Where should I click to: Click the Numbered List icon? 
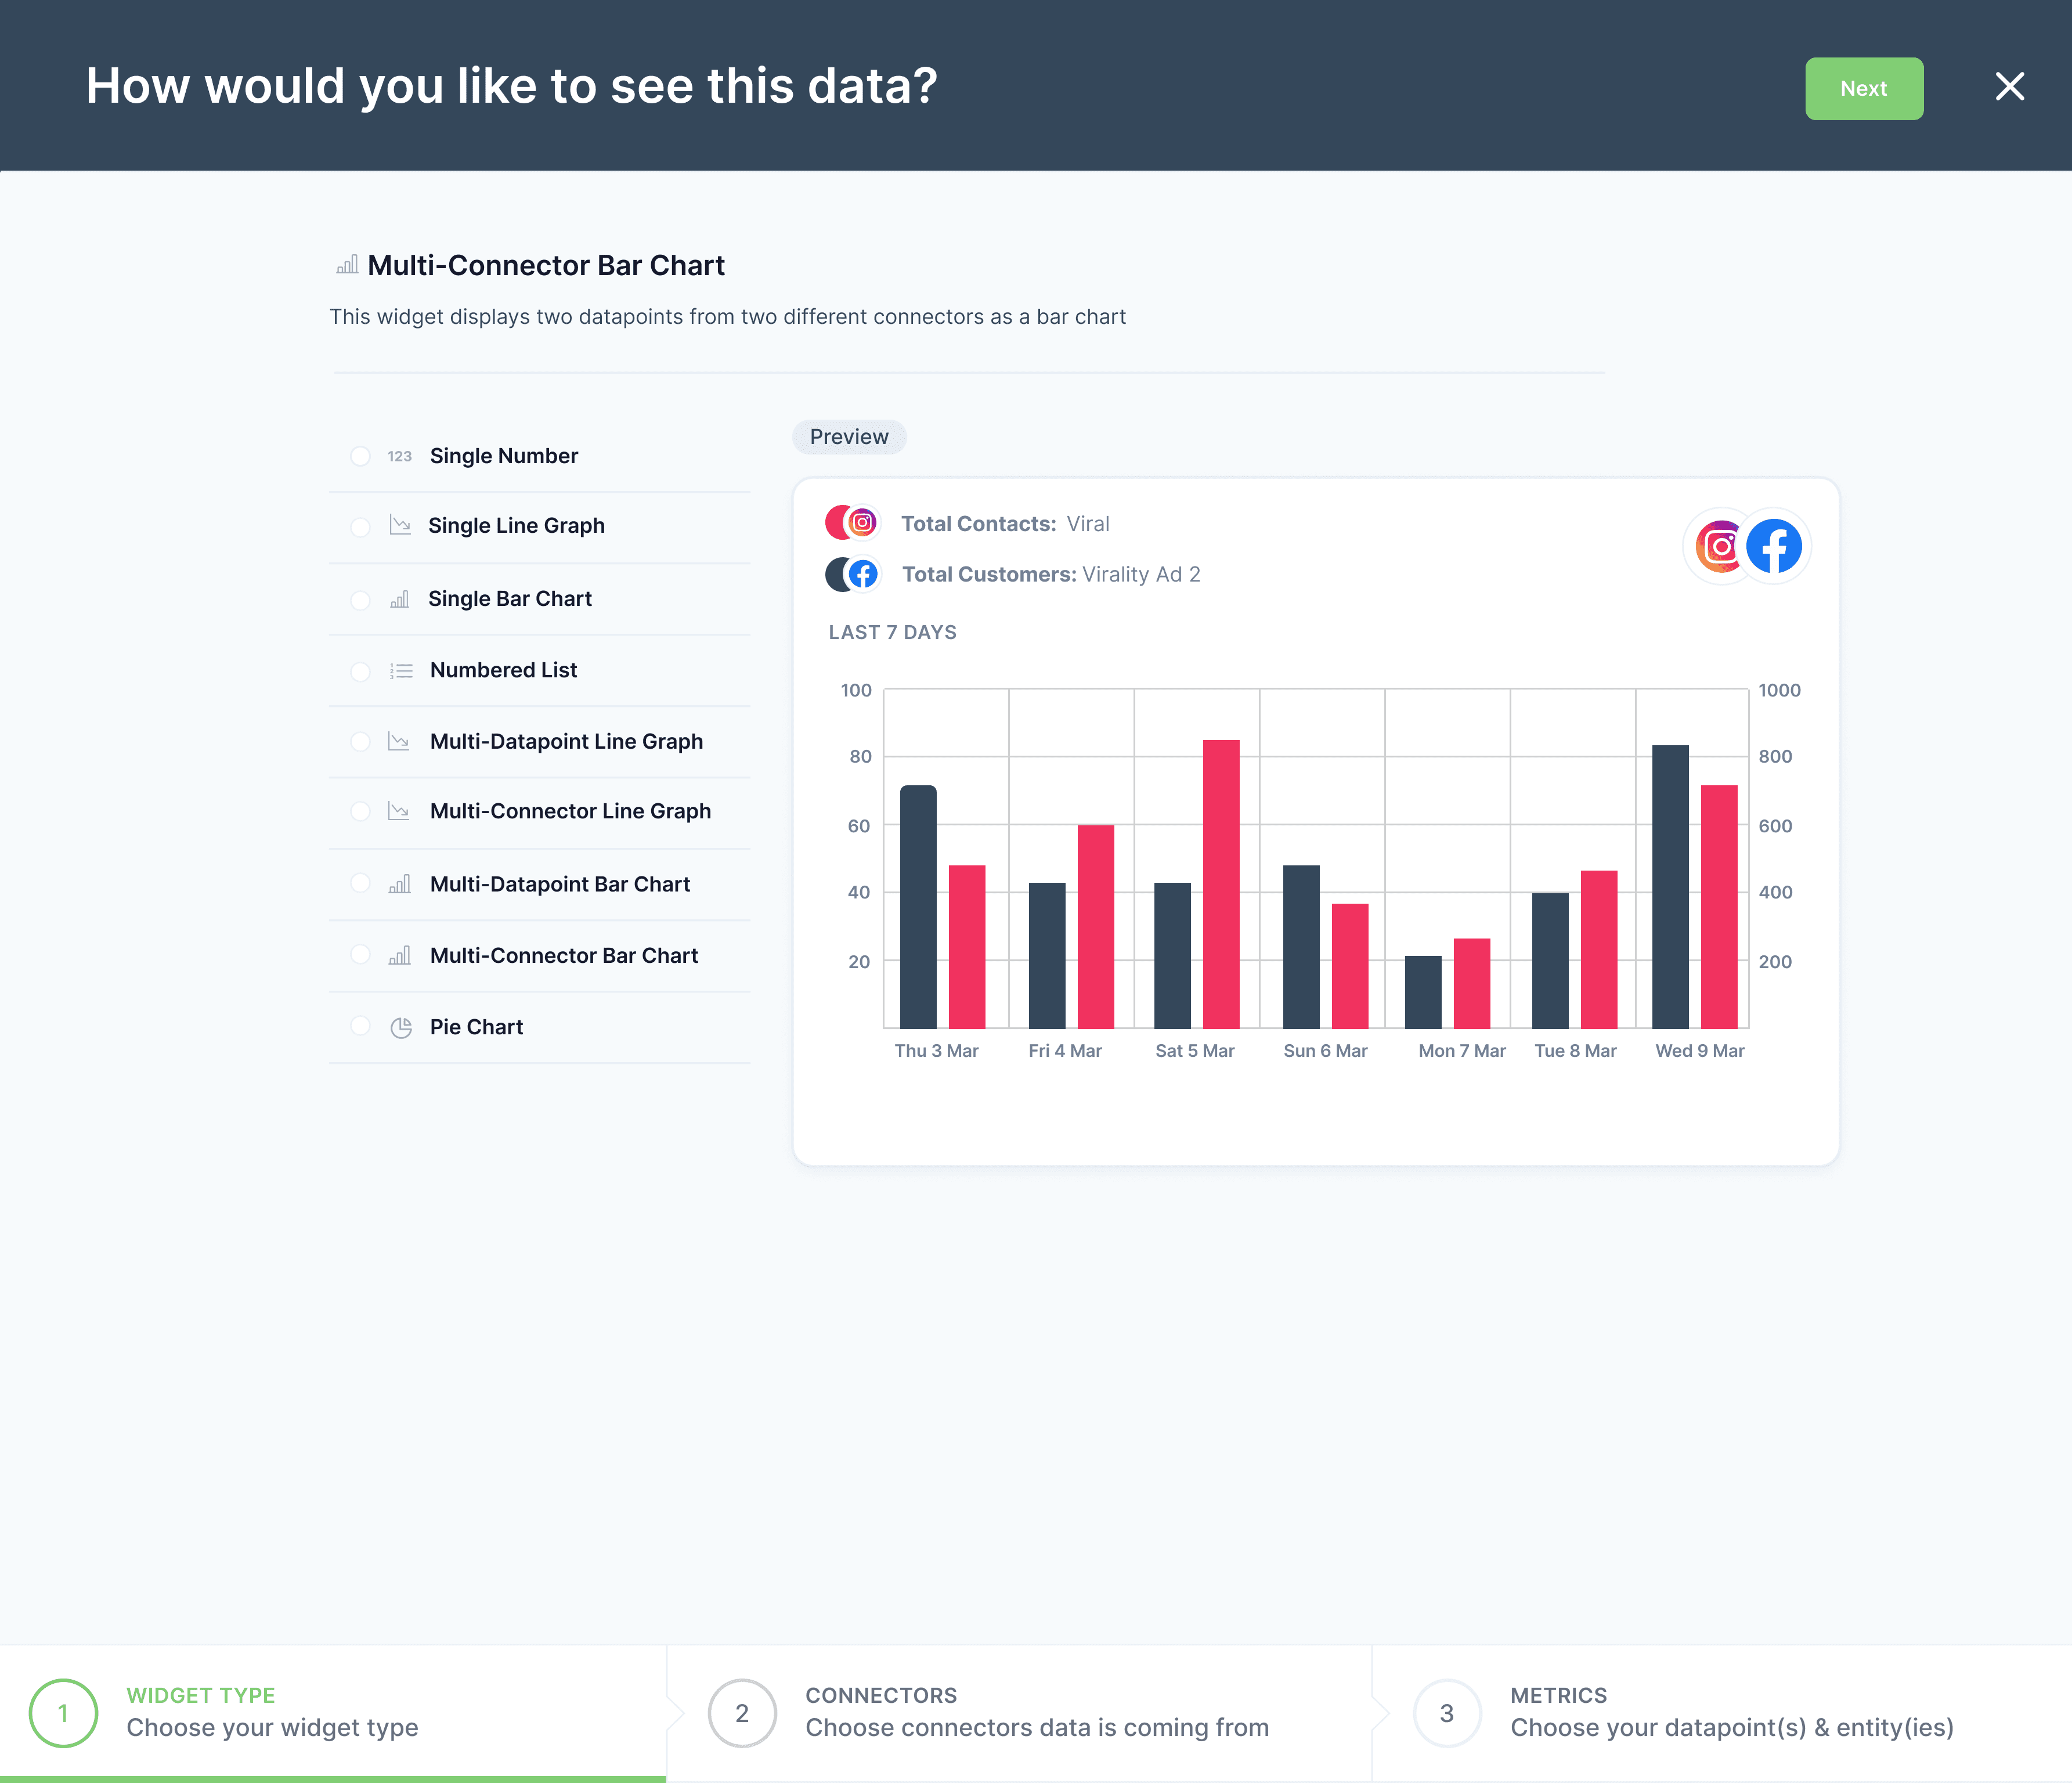click(401, 671)
